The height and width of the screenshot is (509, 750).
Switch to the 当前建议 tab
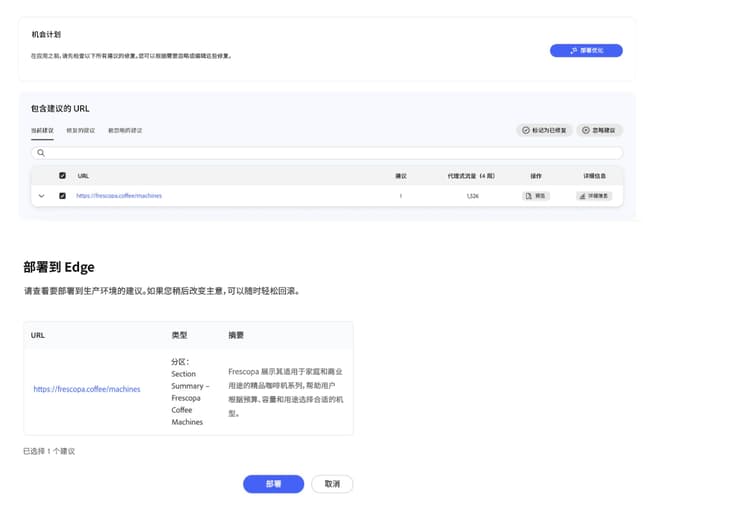click(x=42, y=131)
